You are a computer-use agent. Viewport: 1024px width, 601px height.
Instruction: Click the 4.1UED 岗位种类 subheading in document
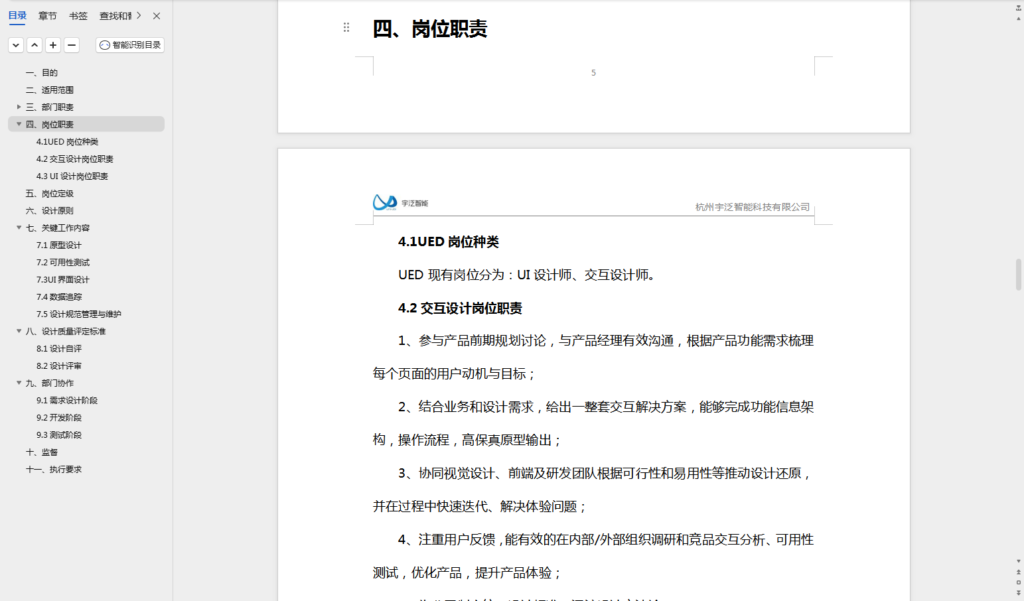(x=448, y=242)
